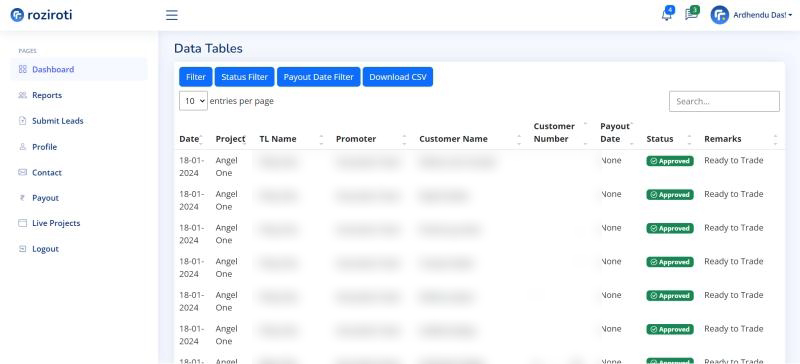The width and height of the screenshot is (800, 364).
Task: Sort table by Date column
Action: [x=191, y=139]
